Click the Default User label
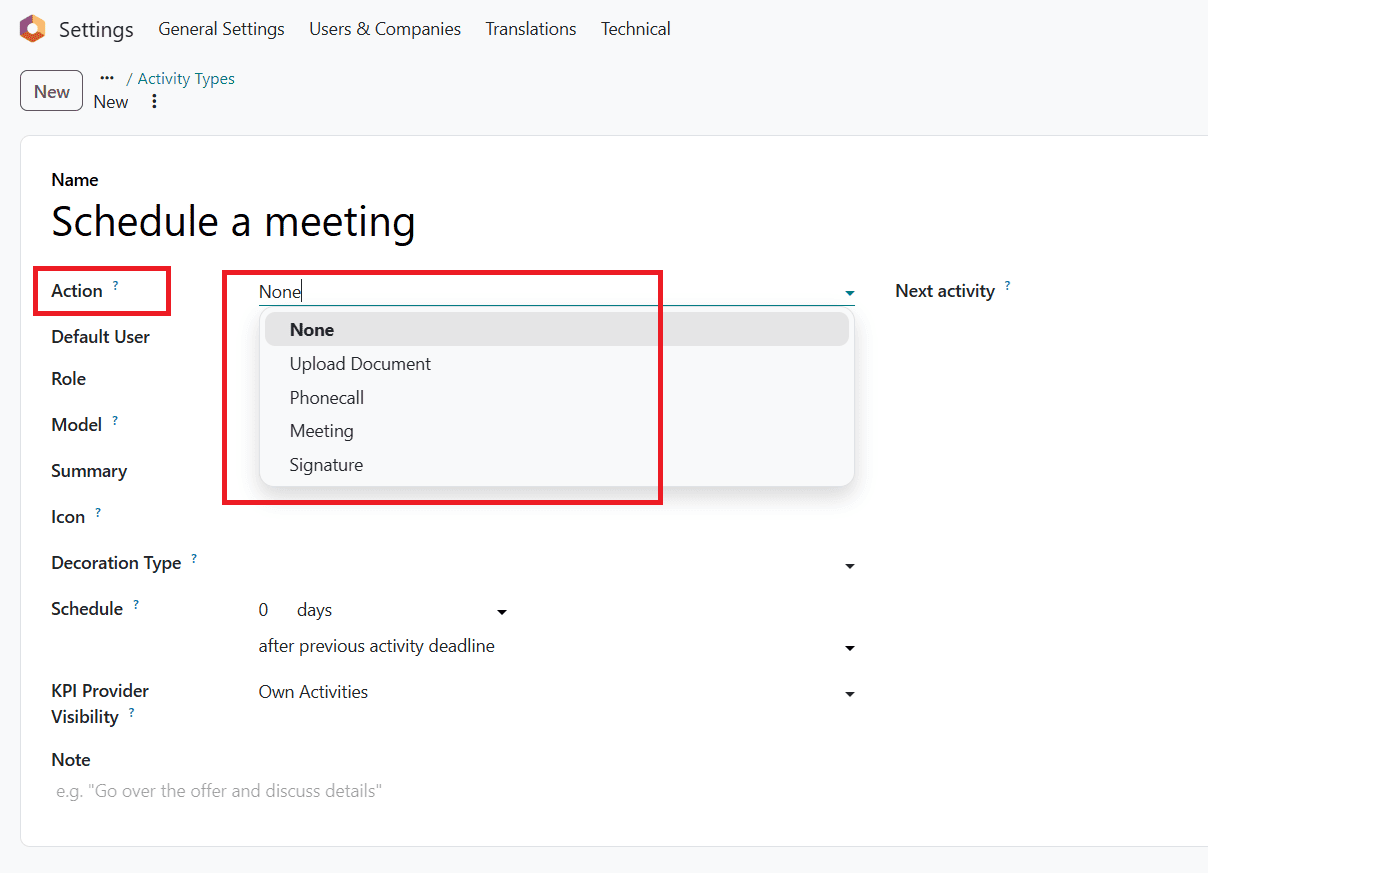 point(100,337)
